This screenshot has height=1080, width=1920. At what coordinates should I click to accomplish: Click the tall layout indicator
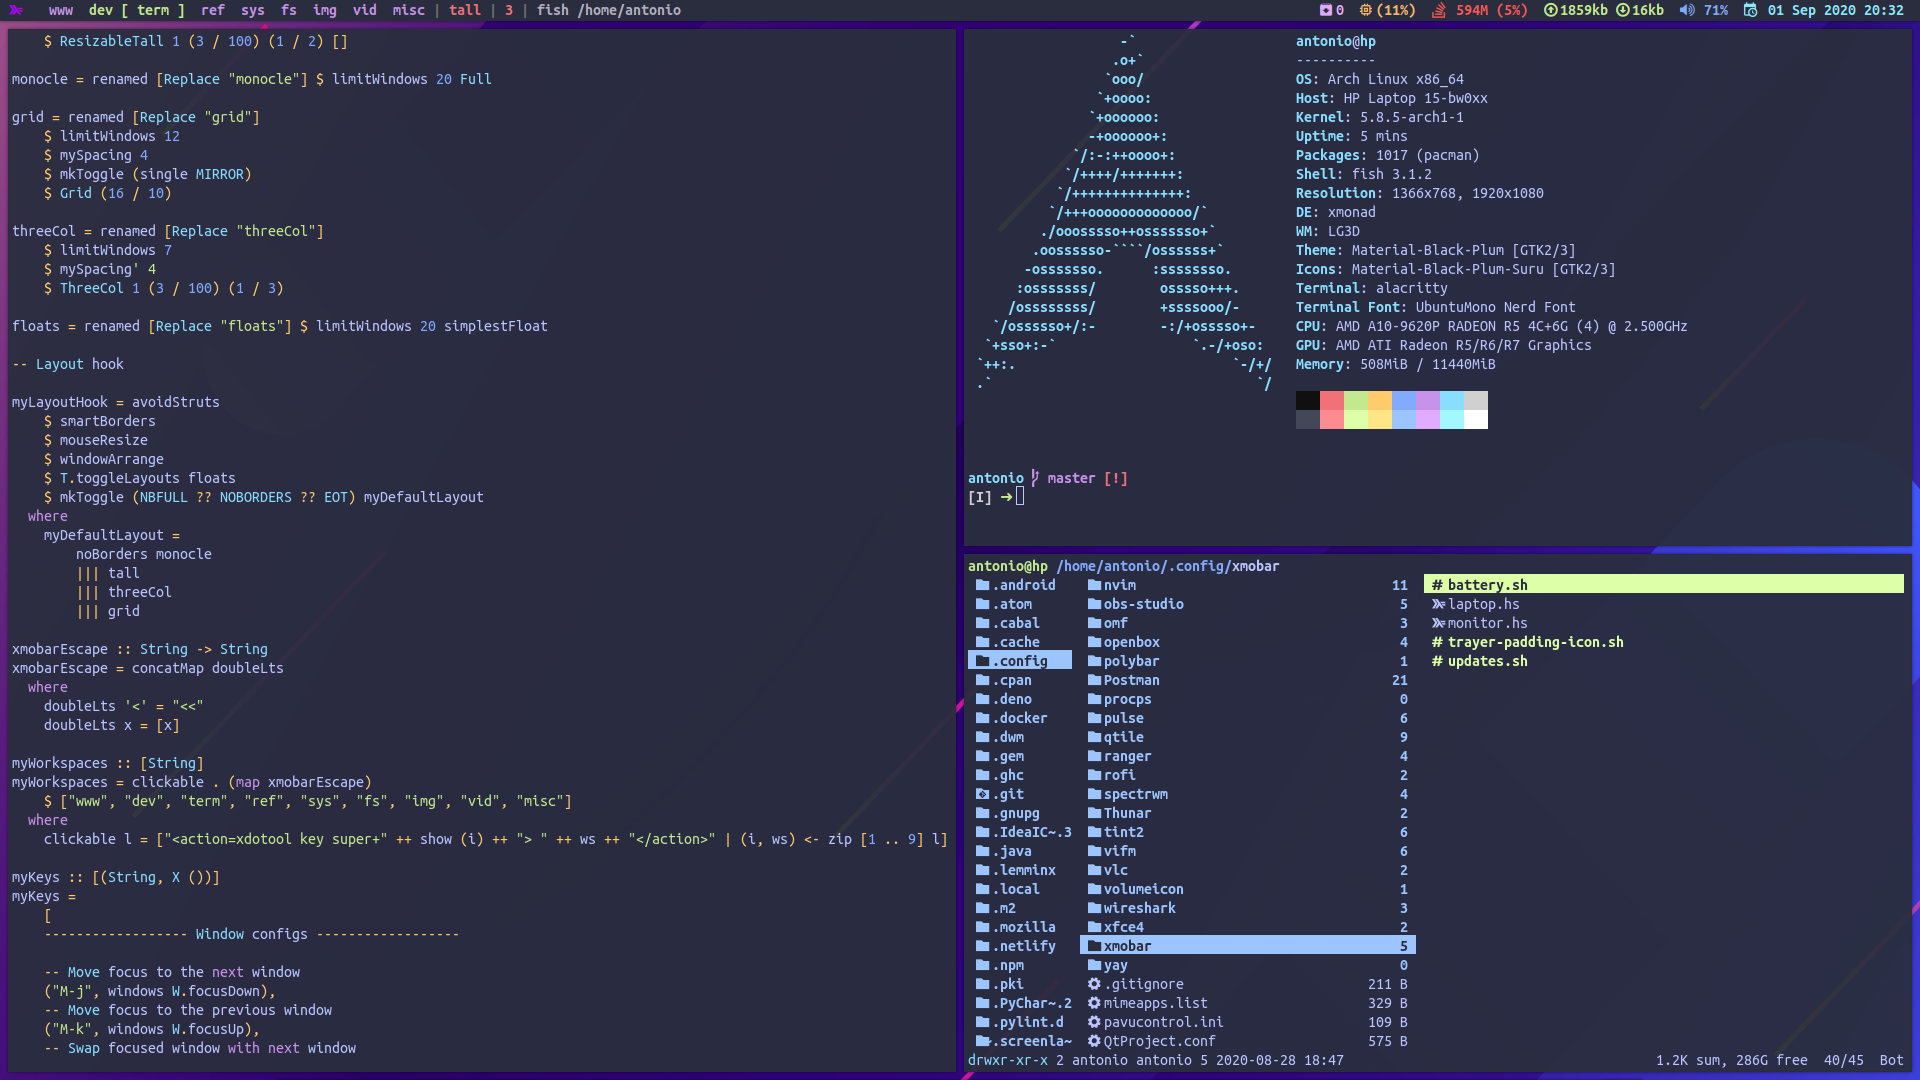click(464, 10)
